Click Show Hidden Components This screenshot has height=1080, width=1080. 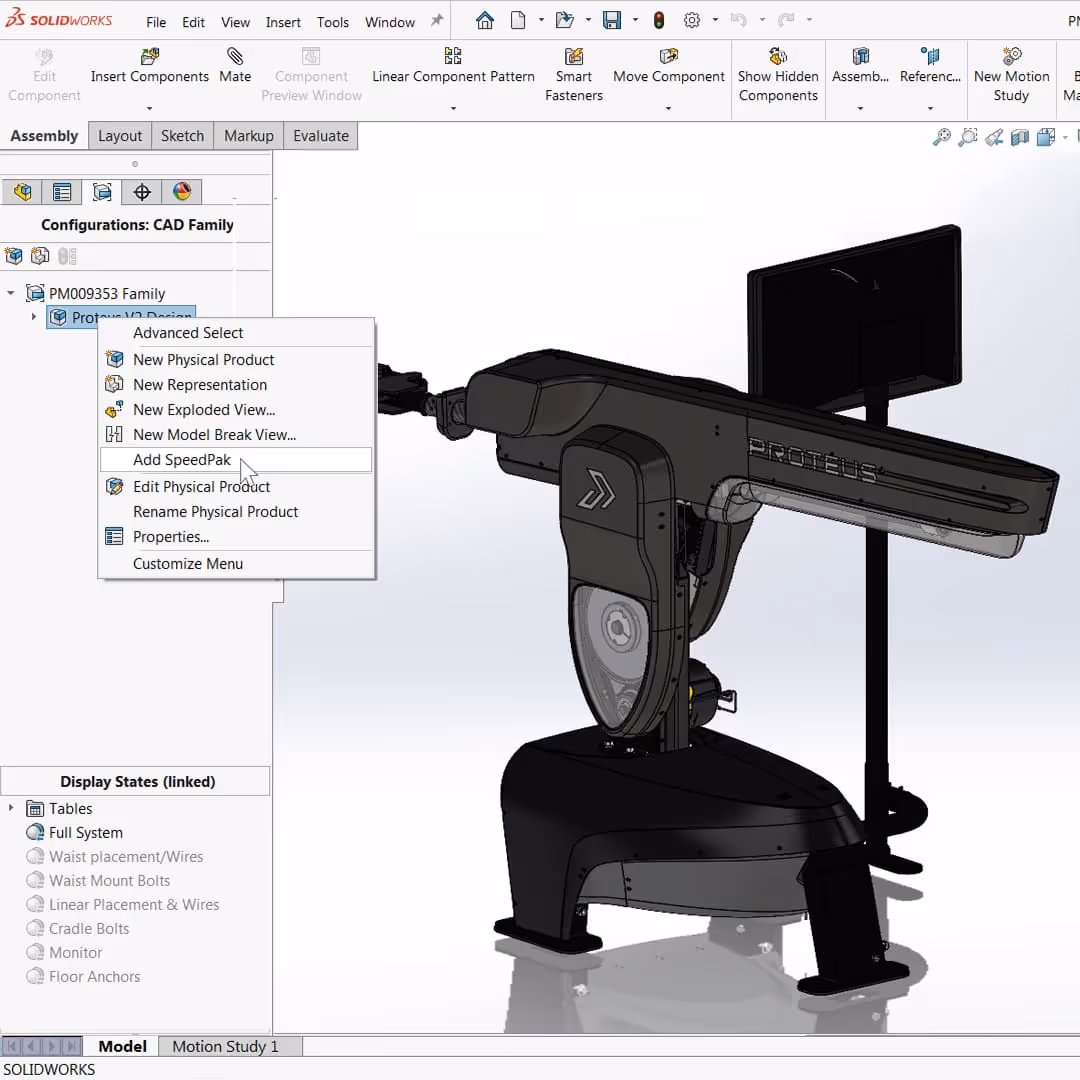[778, 75]
